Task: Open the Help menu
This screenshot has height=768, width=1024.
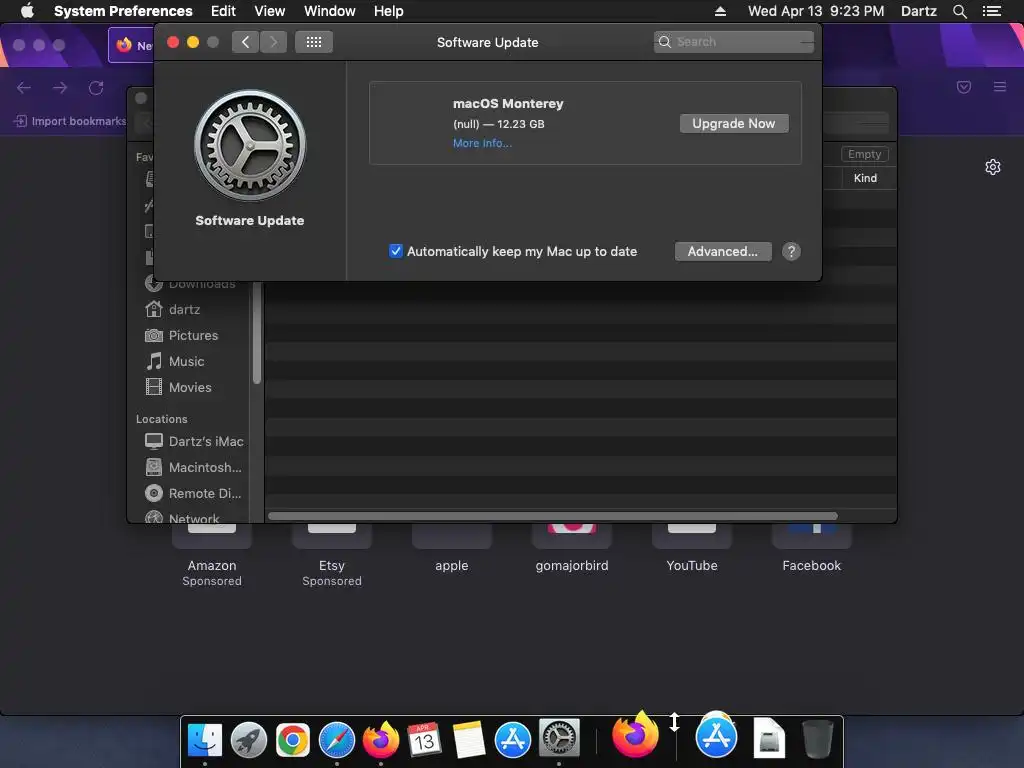Action: tap(388, 11)
